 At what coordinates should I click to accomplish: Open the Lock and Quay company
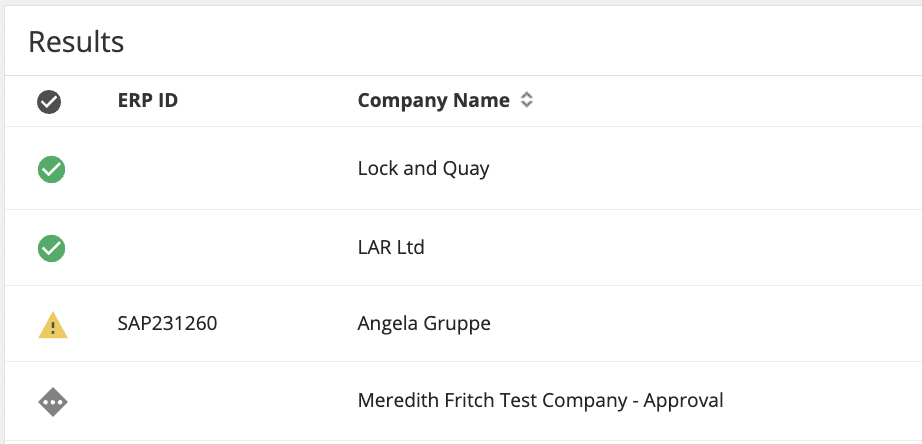coord(423,168)
